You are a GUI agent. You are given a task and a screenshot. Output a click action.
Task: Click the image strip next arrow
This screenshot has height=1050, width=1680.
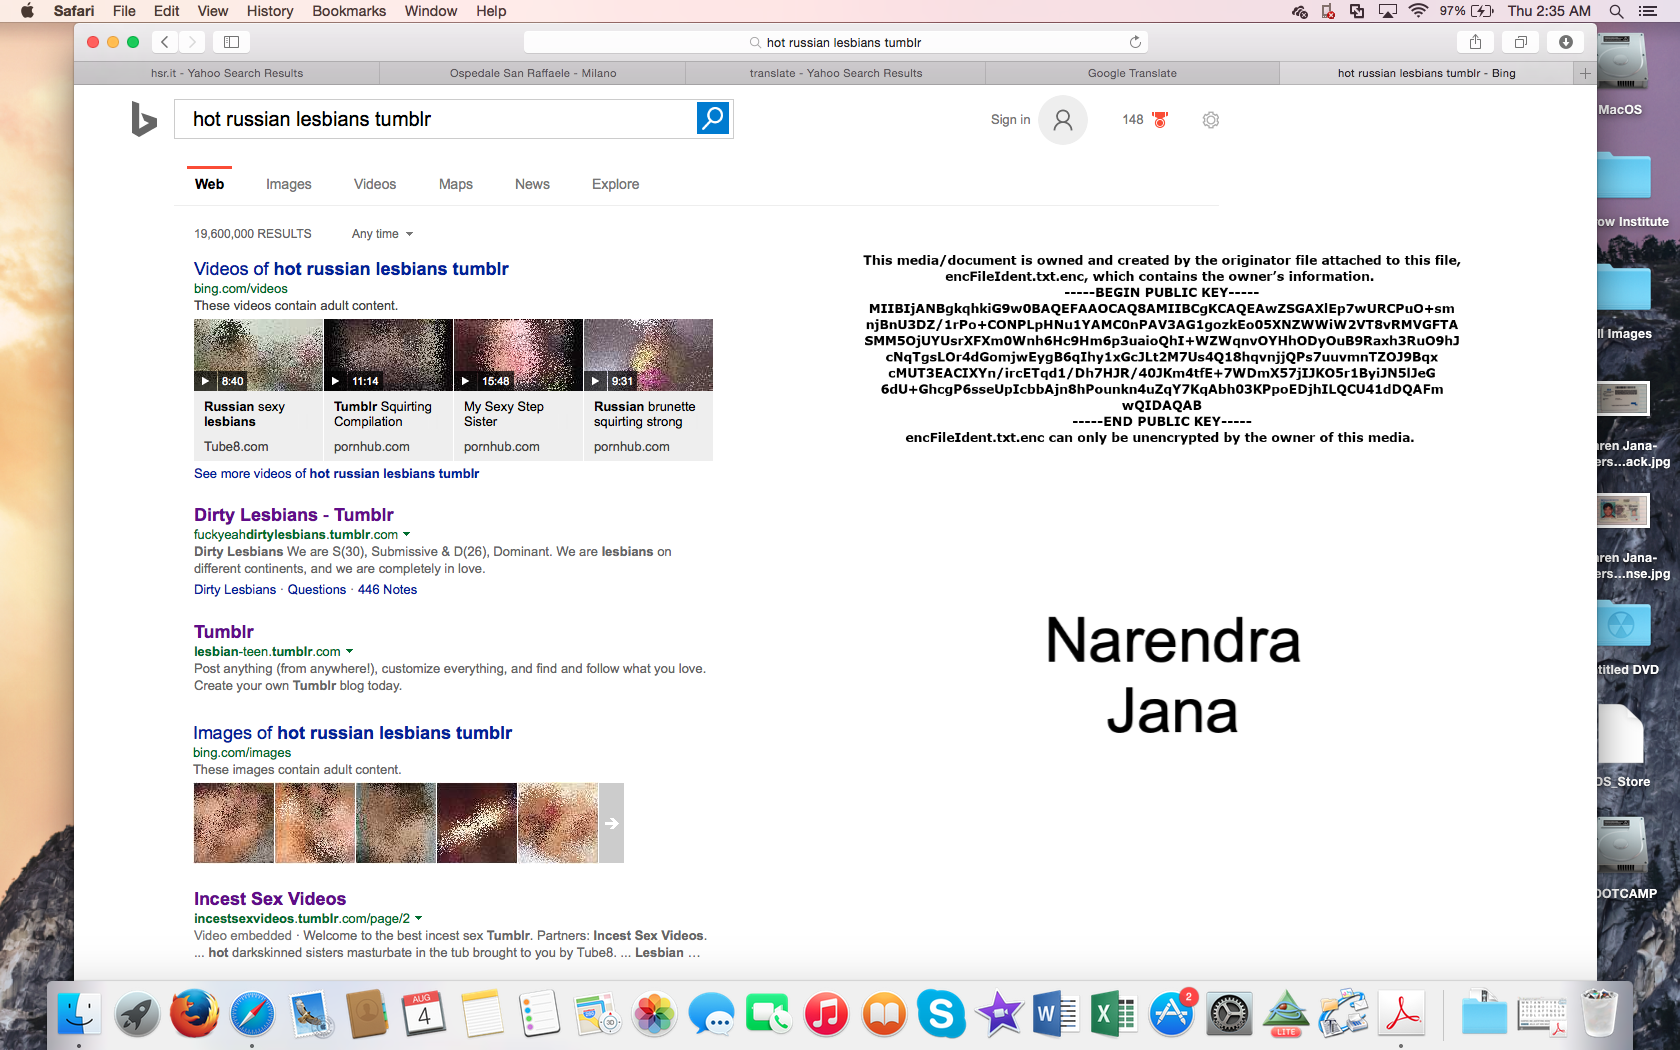pyautogui.click(x=611, y=823)
